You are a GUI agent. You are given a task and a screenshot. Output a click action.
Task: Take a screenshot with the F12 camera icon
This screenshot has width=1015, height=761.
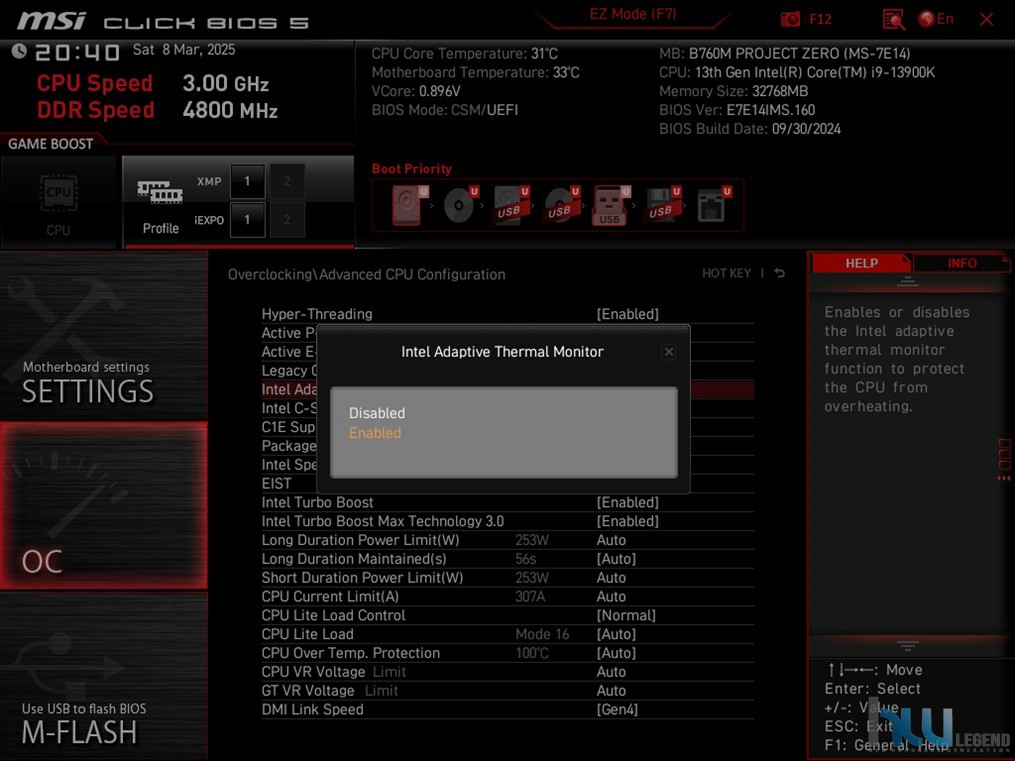790,19
